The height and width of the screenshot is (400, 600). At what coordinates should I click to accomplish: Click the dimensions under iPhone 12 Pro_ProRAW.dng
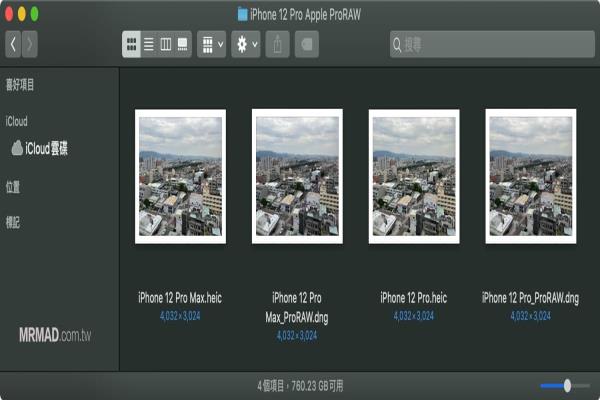click(x=530, y=316)
